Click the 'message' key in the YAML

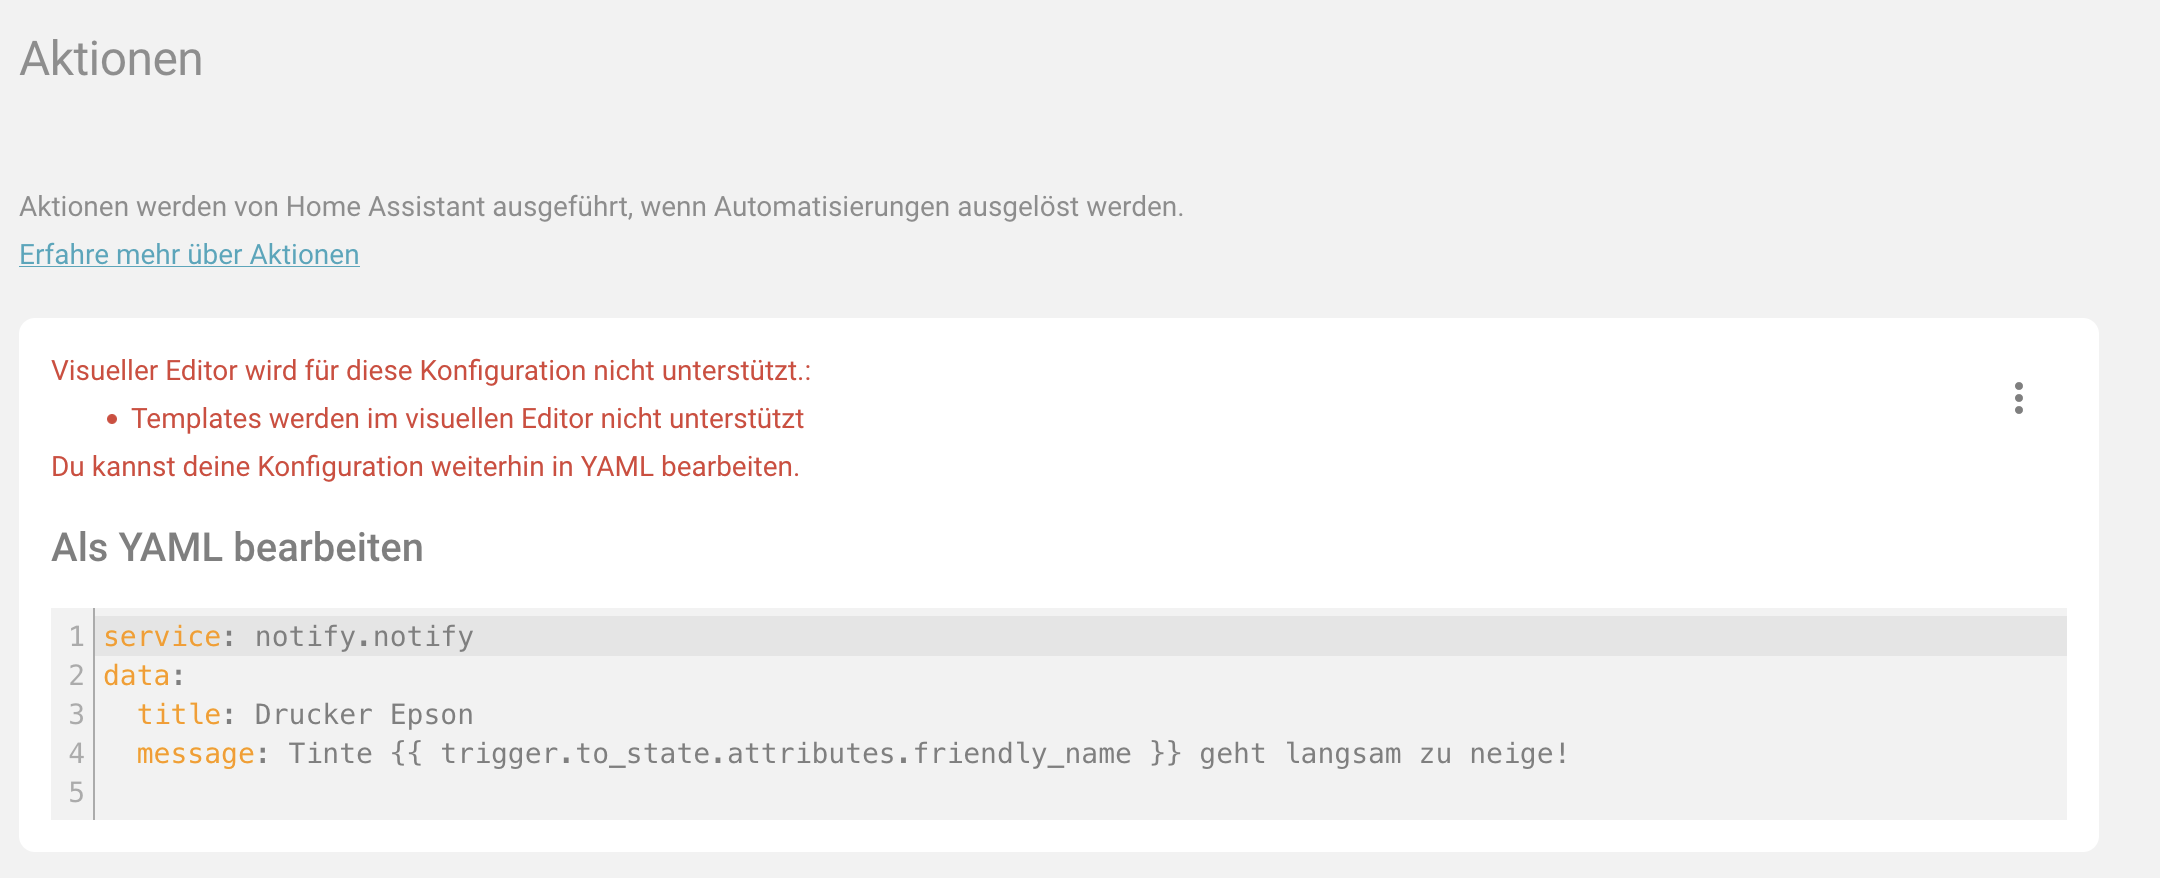195,754
